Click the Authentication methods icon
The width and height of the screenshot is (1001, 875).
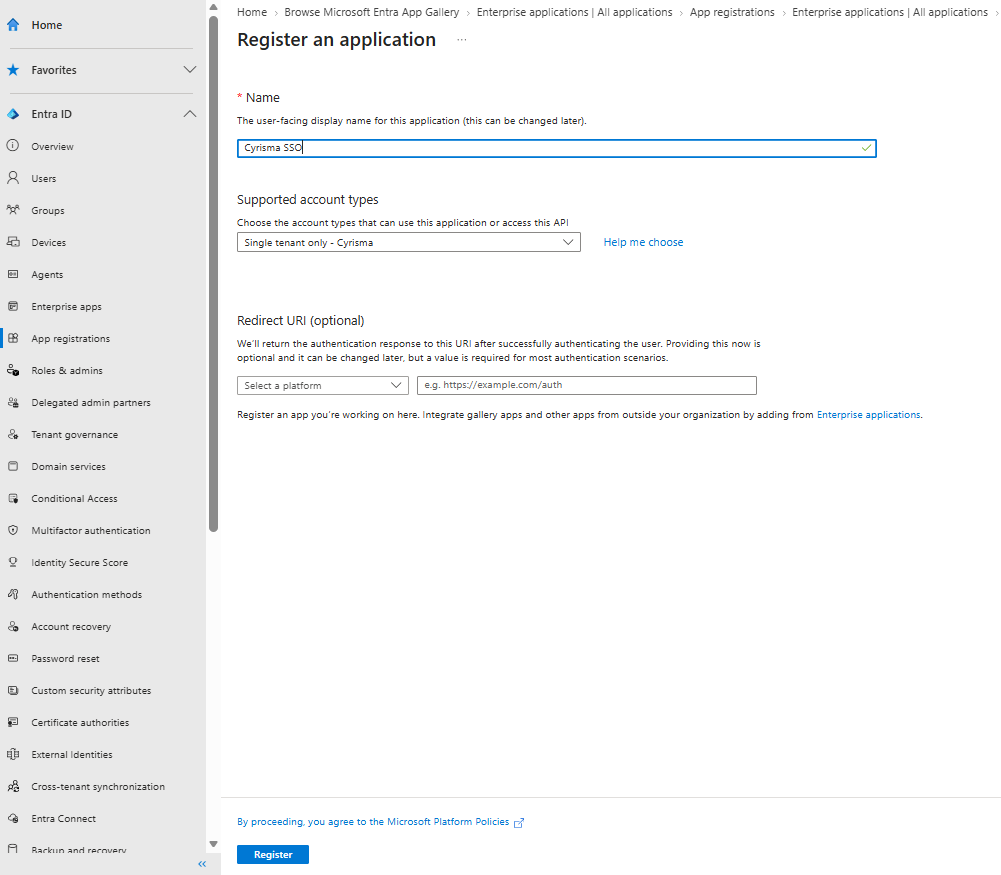tap(13, 594)
